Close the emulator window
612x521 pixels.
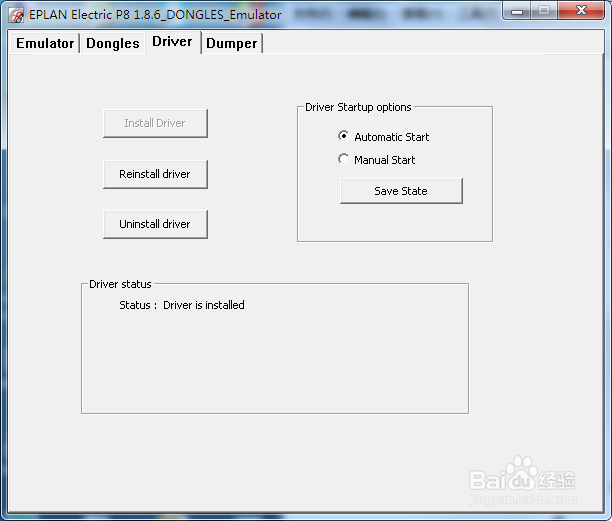click(x=581, y=11)
